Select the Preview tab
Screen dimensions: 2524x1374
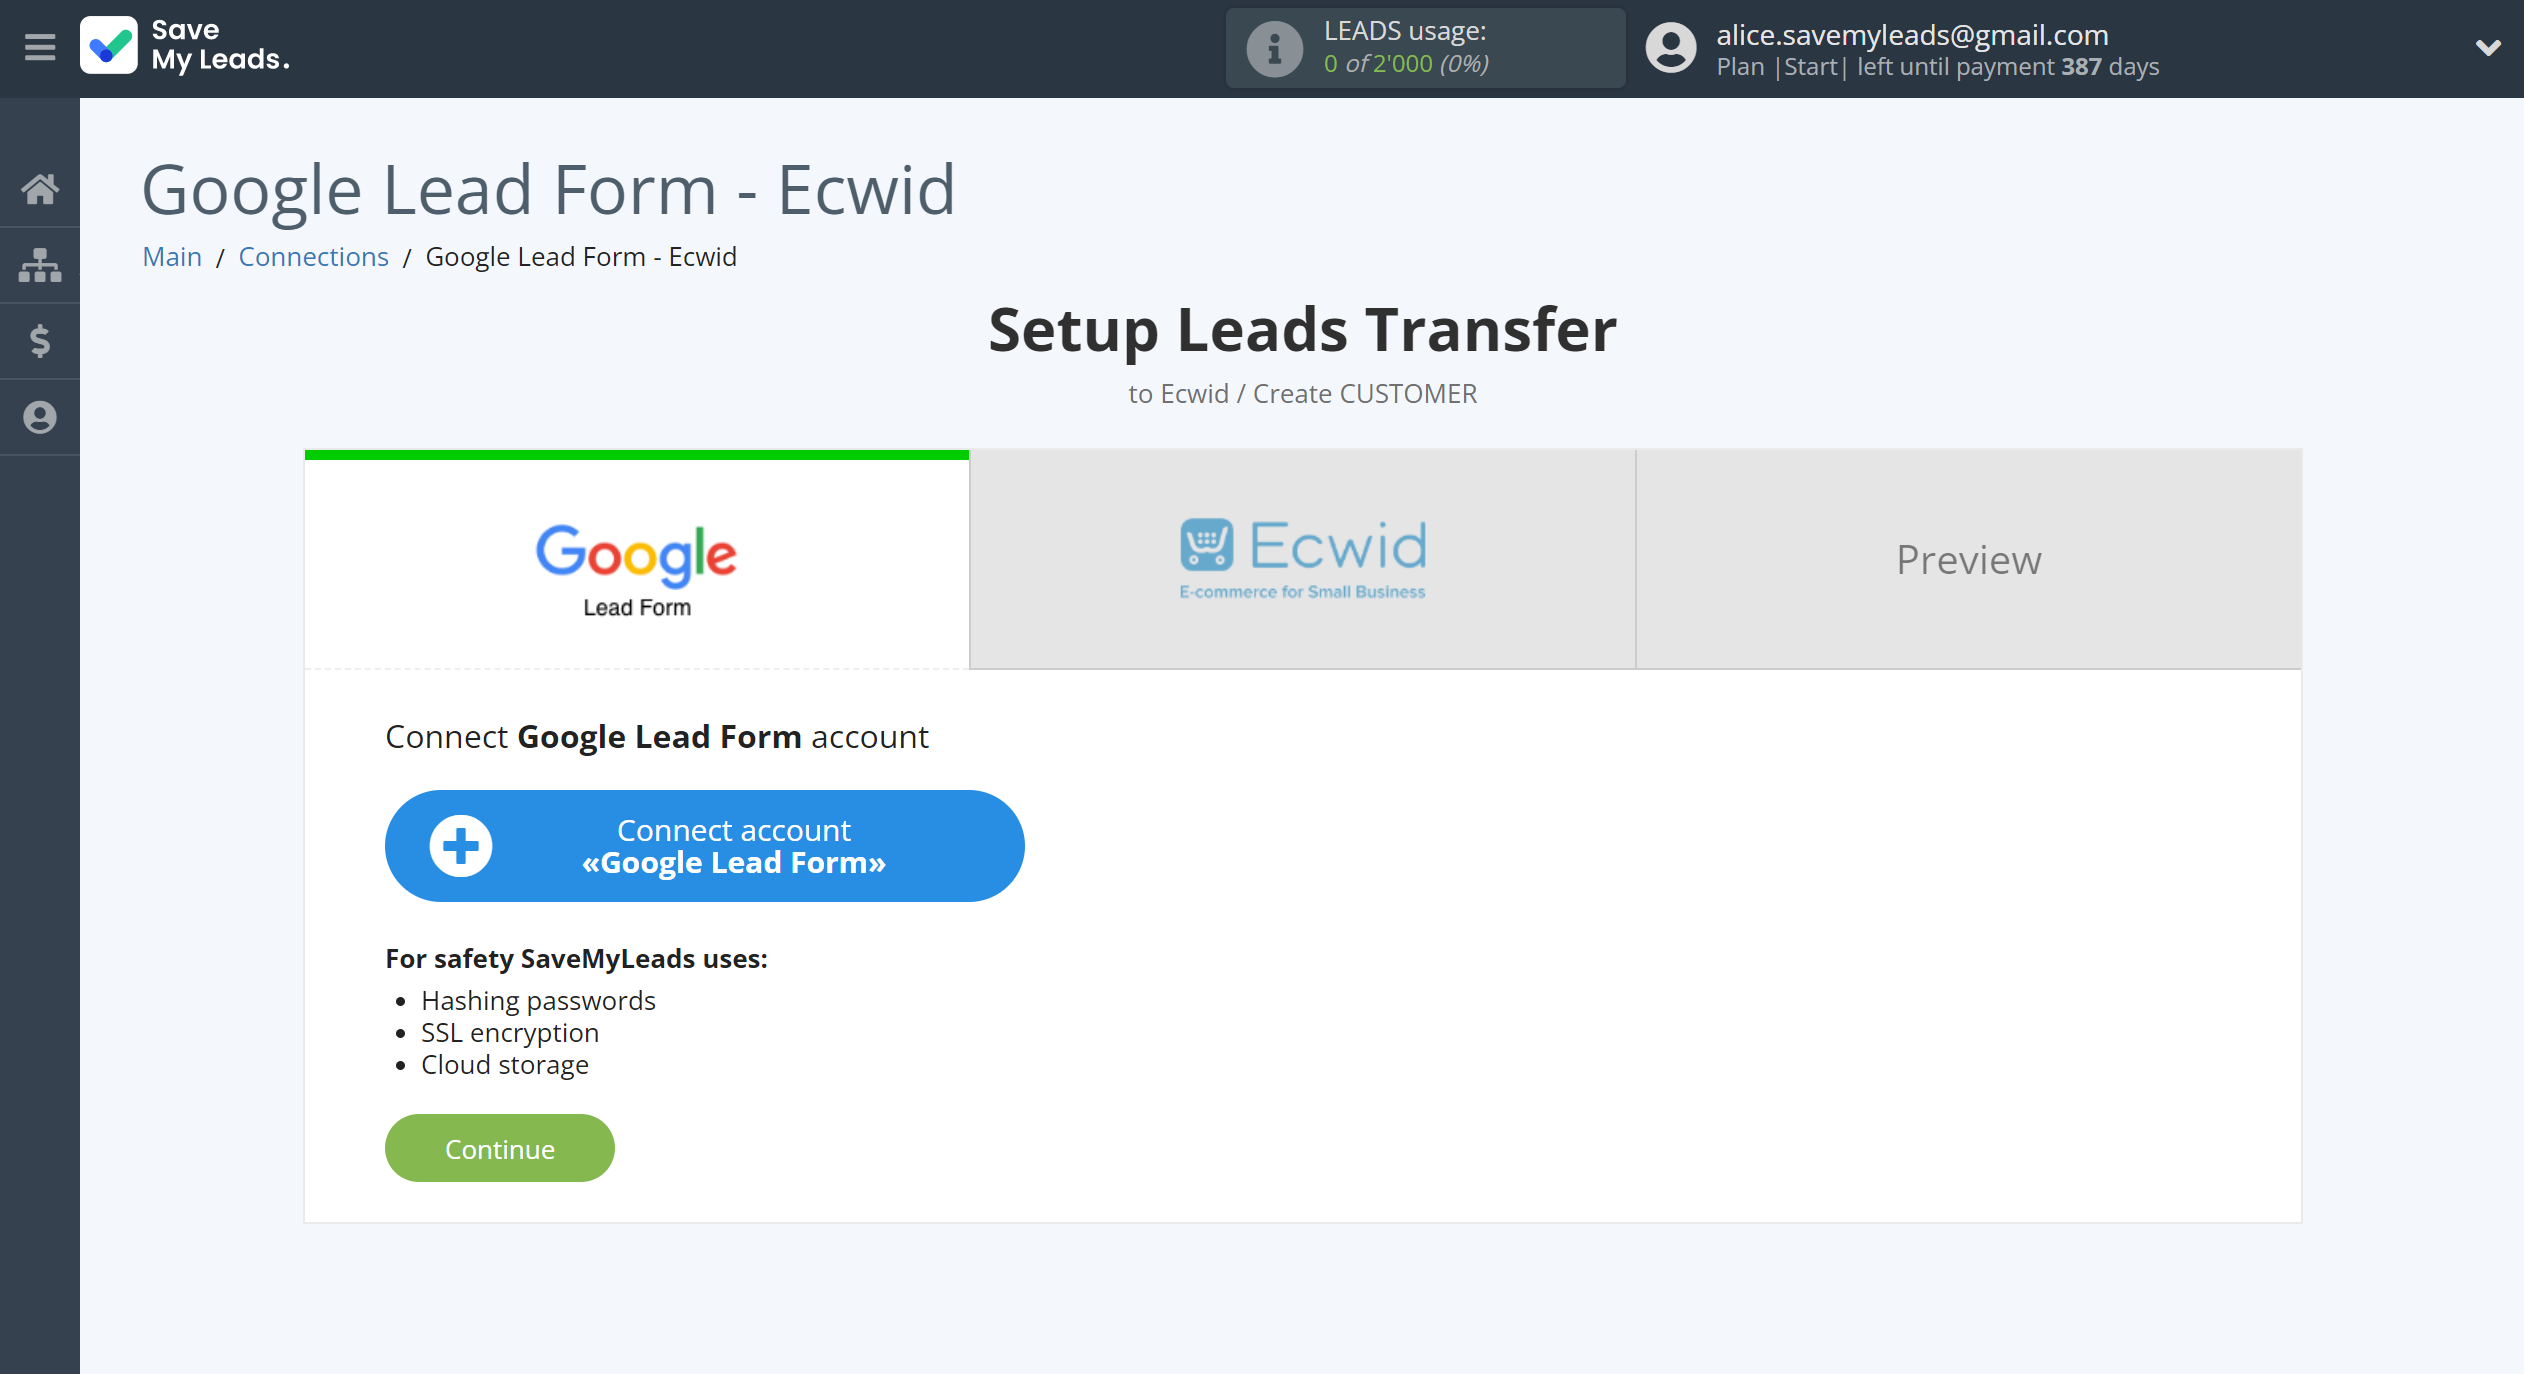click(1969, 558)
